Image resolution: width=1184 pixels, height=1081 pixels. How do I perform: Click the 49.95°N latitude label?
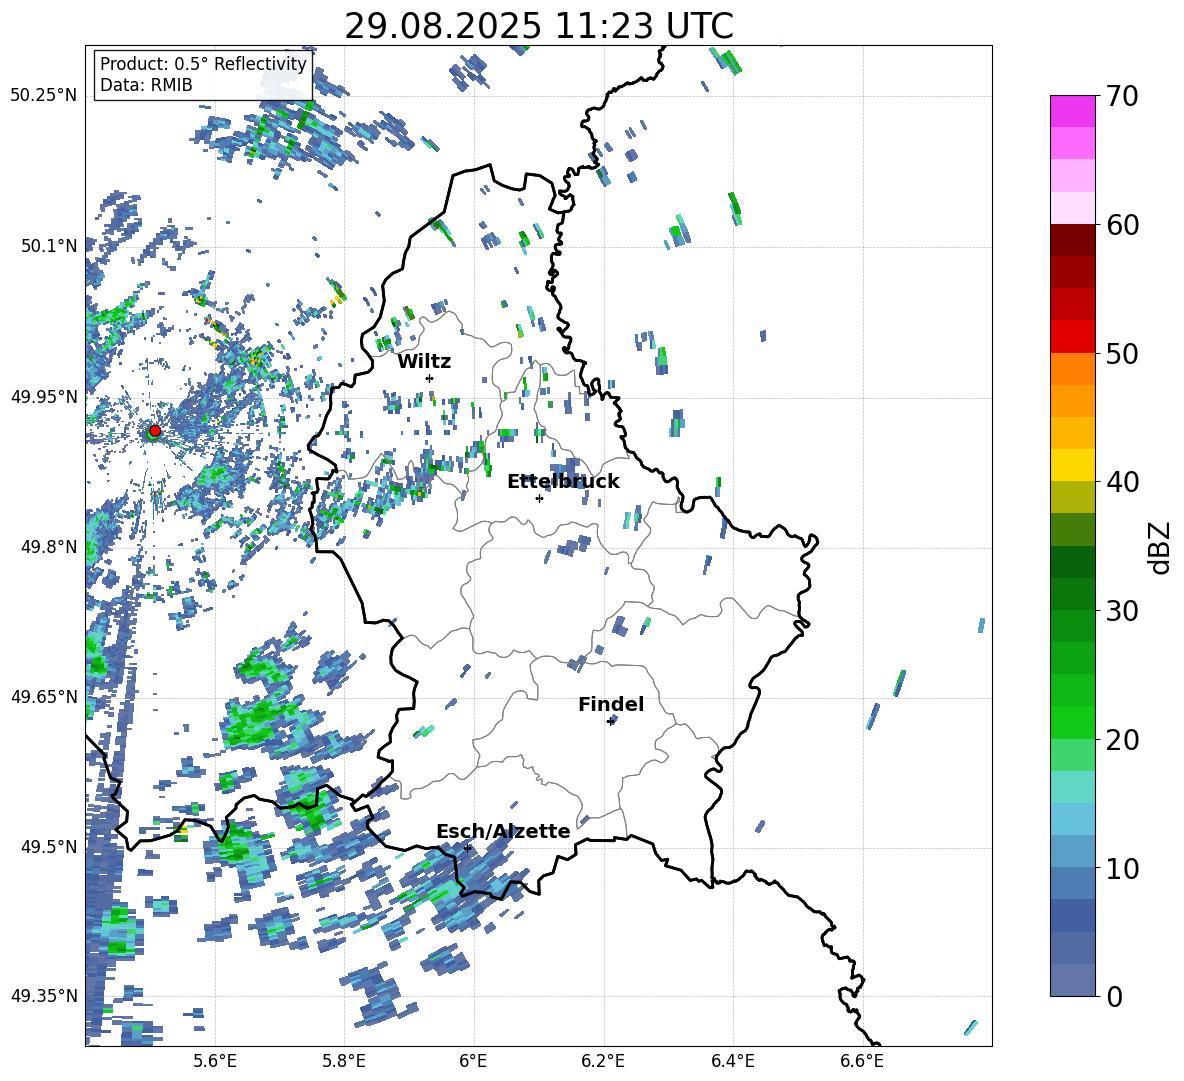[x=44, y=396]
